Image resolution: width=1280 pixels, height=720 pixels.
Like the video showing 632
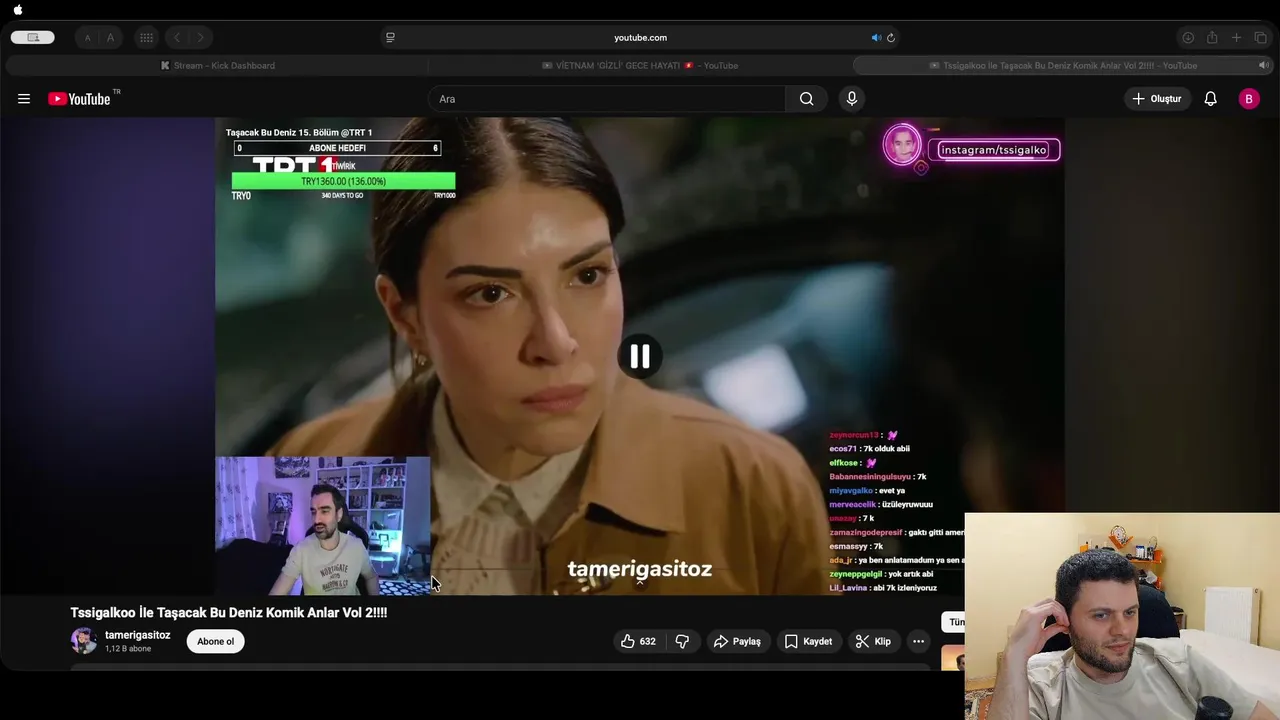(x=638, y=641)
